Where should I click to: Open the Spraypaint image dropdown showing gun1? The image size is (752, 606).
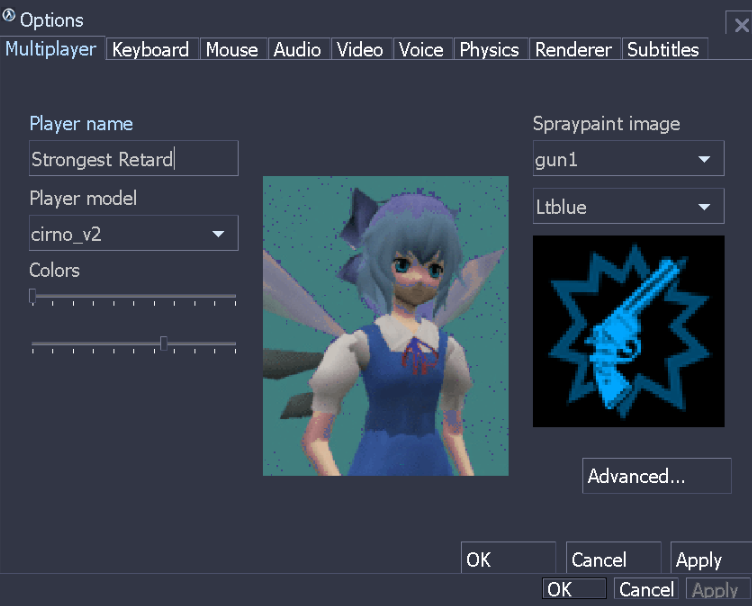click(x=629, y=158)
